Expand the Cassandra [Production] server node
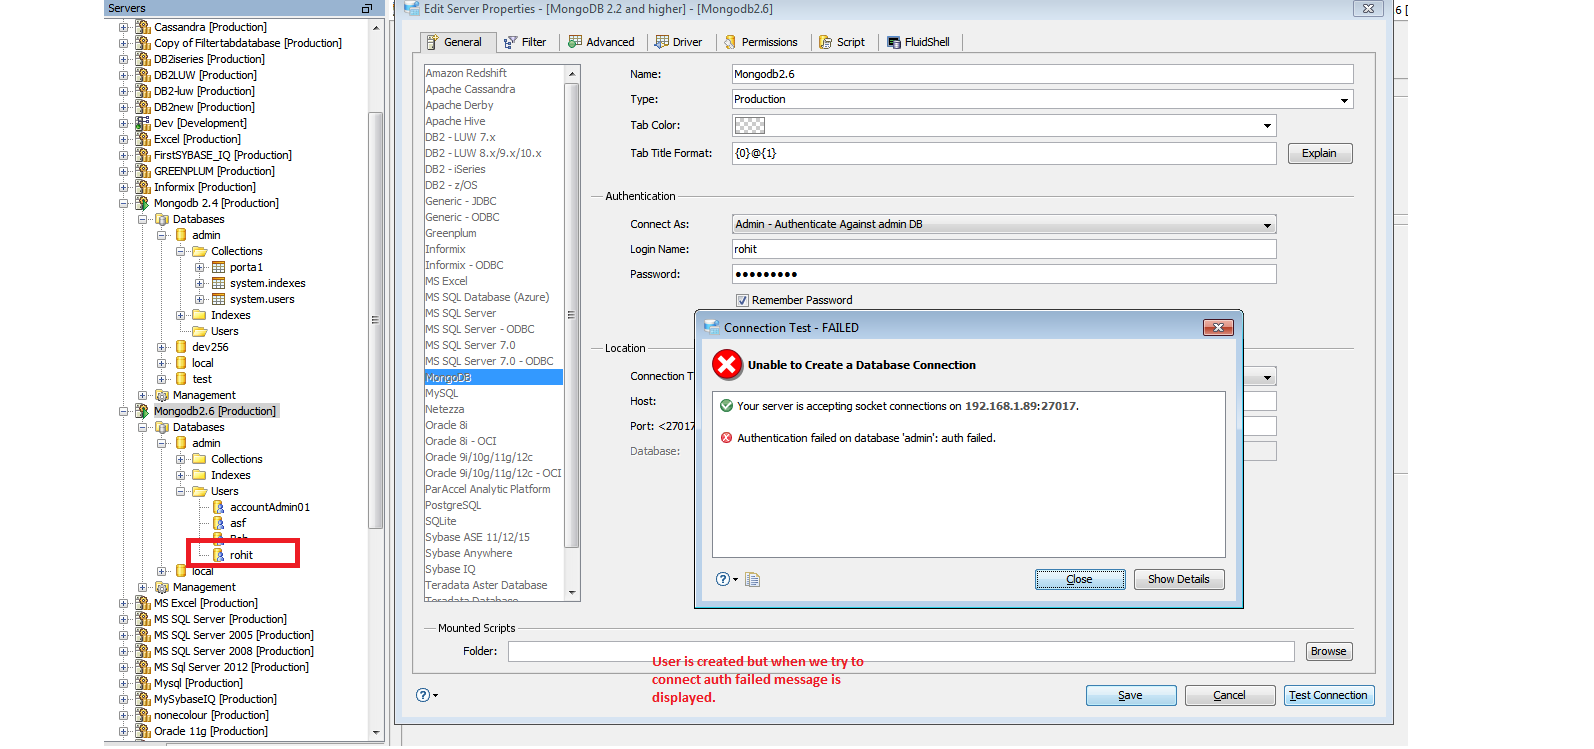Viewport: 1594px width, 749px height. (x=124, y=27)
